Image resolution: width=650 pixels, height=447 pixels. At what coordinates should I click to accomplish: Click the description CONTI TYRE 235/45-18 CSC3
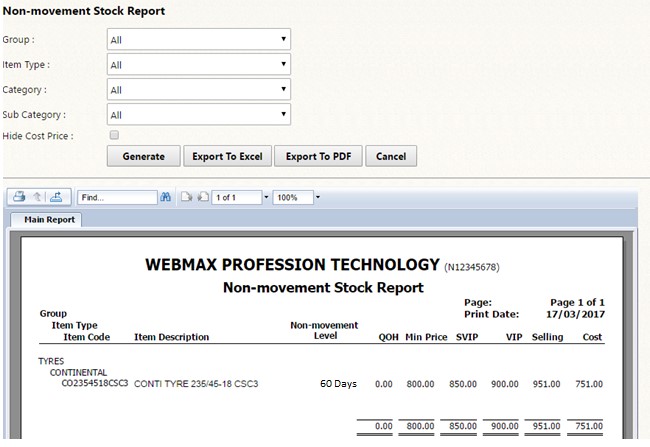coord(196,384)
